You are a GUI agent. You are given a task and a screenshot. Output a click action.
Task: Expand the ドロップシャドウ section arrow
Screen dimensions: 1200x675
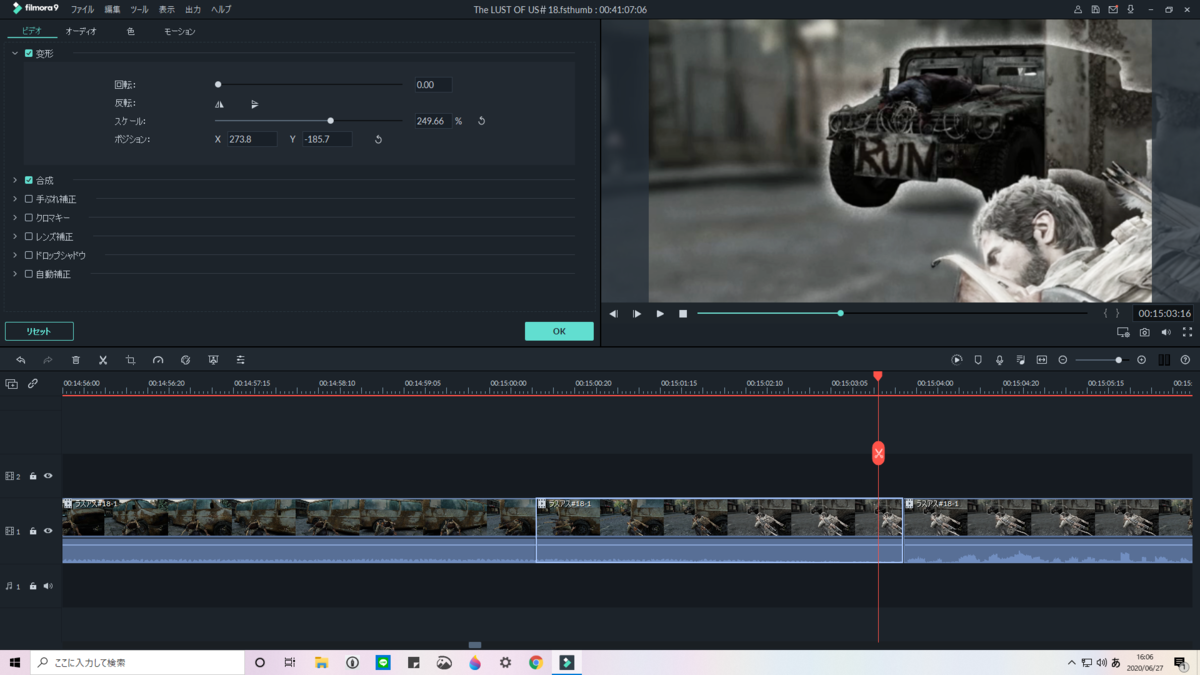coord(15,255)
